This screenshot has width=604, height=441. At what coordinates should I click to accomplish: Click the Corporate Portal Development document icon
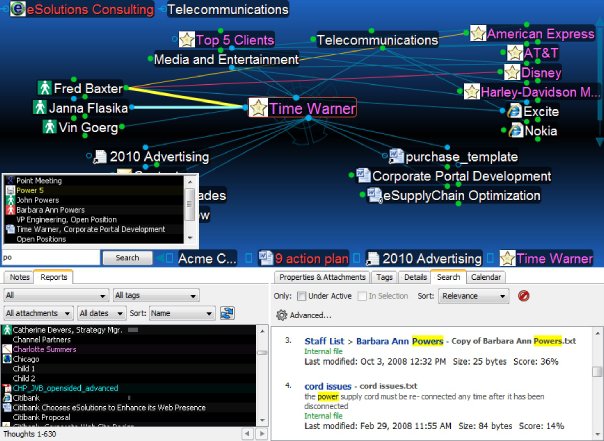point(363,176)
